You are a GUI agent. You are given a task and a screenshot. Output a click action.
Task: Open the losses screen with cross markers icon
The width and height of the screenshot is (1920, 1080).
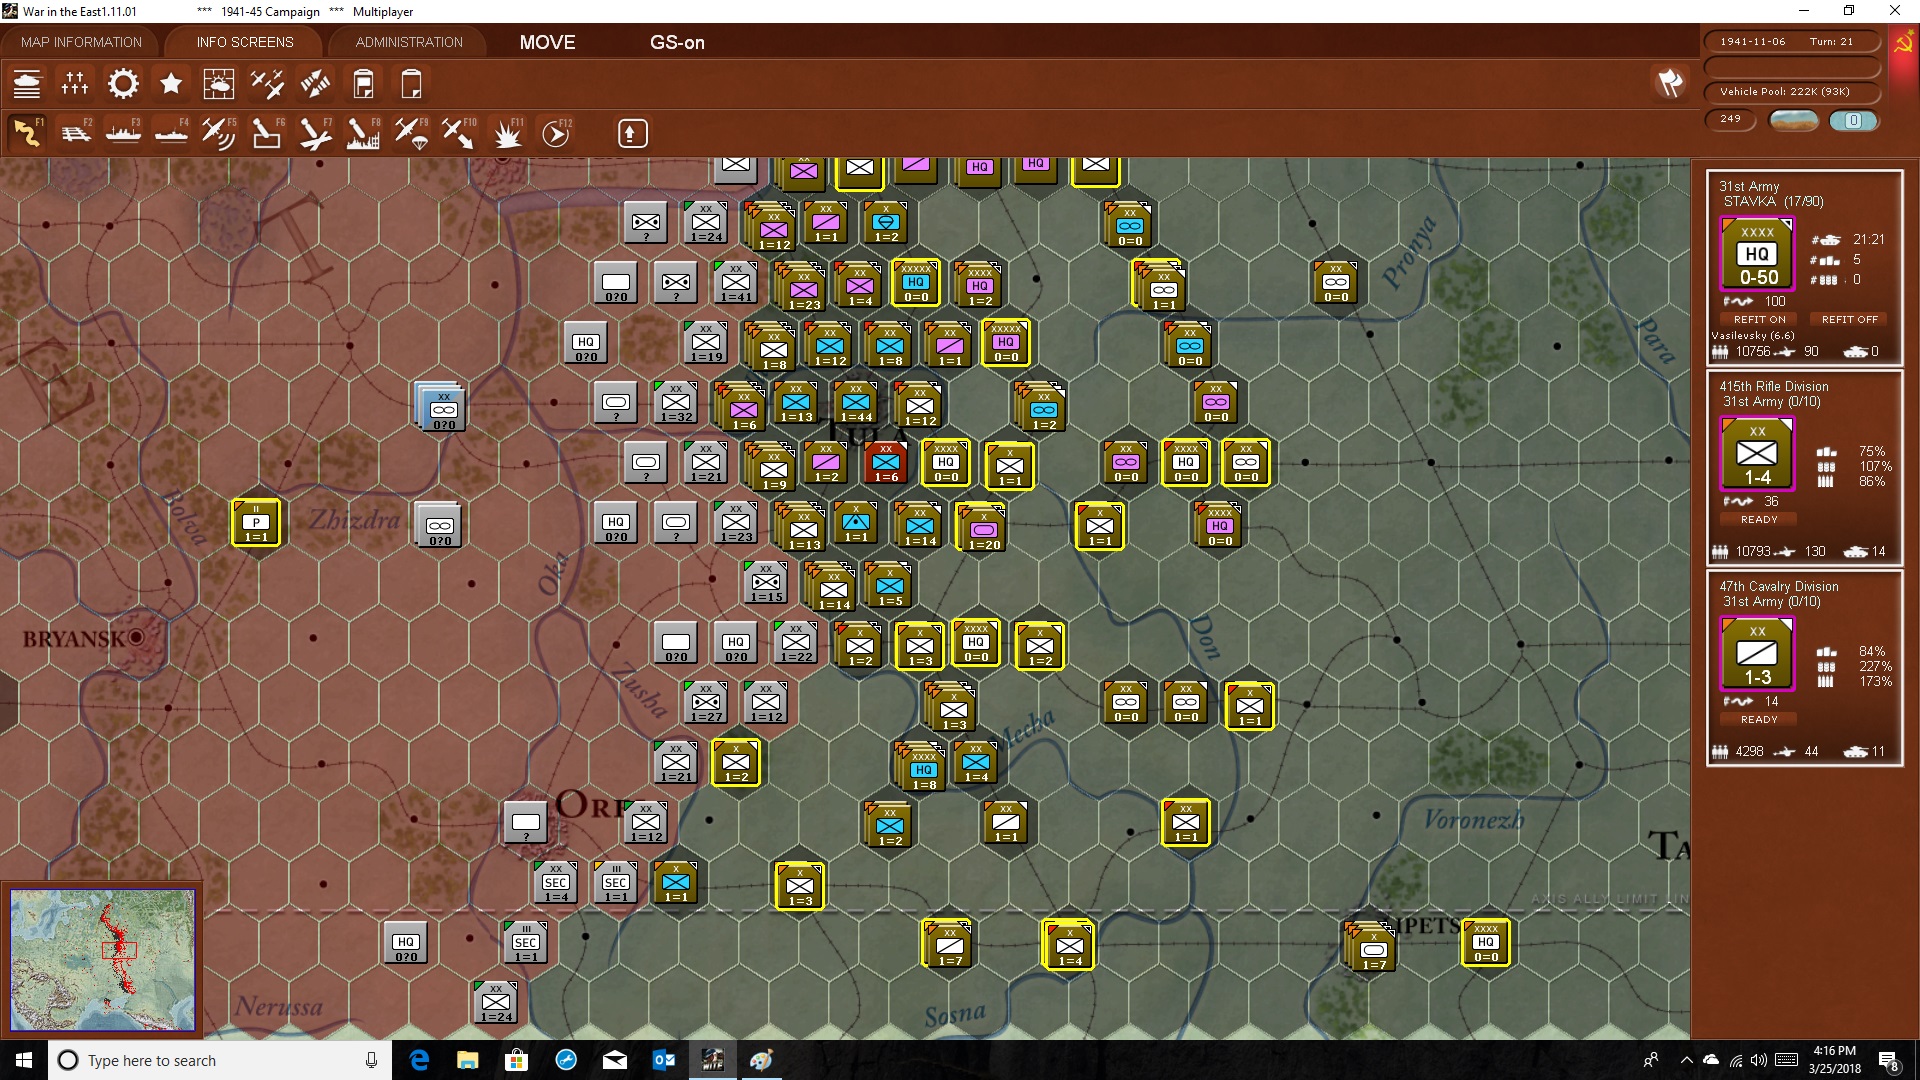click(75, 84)
